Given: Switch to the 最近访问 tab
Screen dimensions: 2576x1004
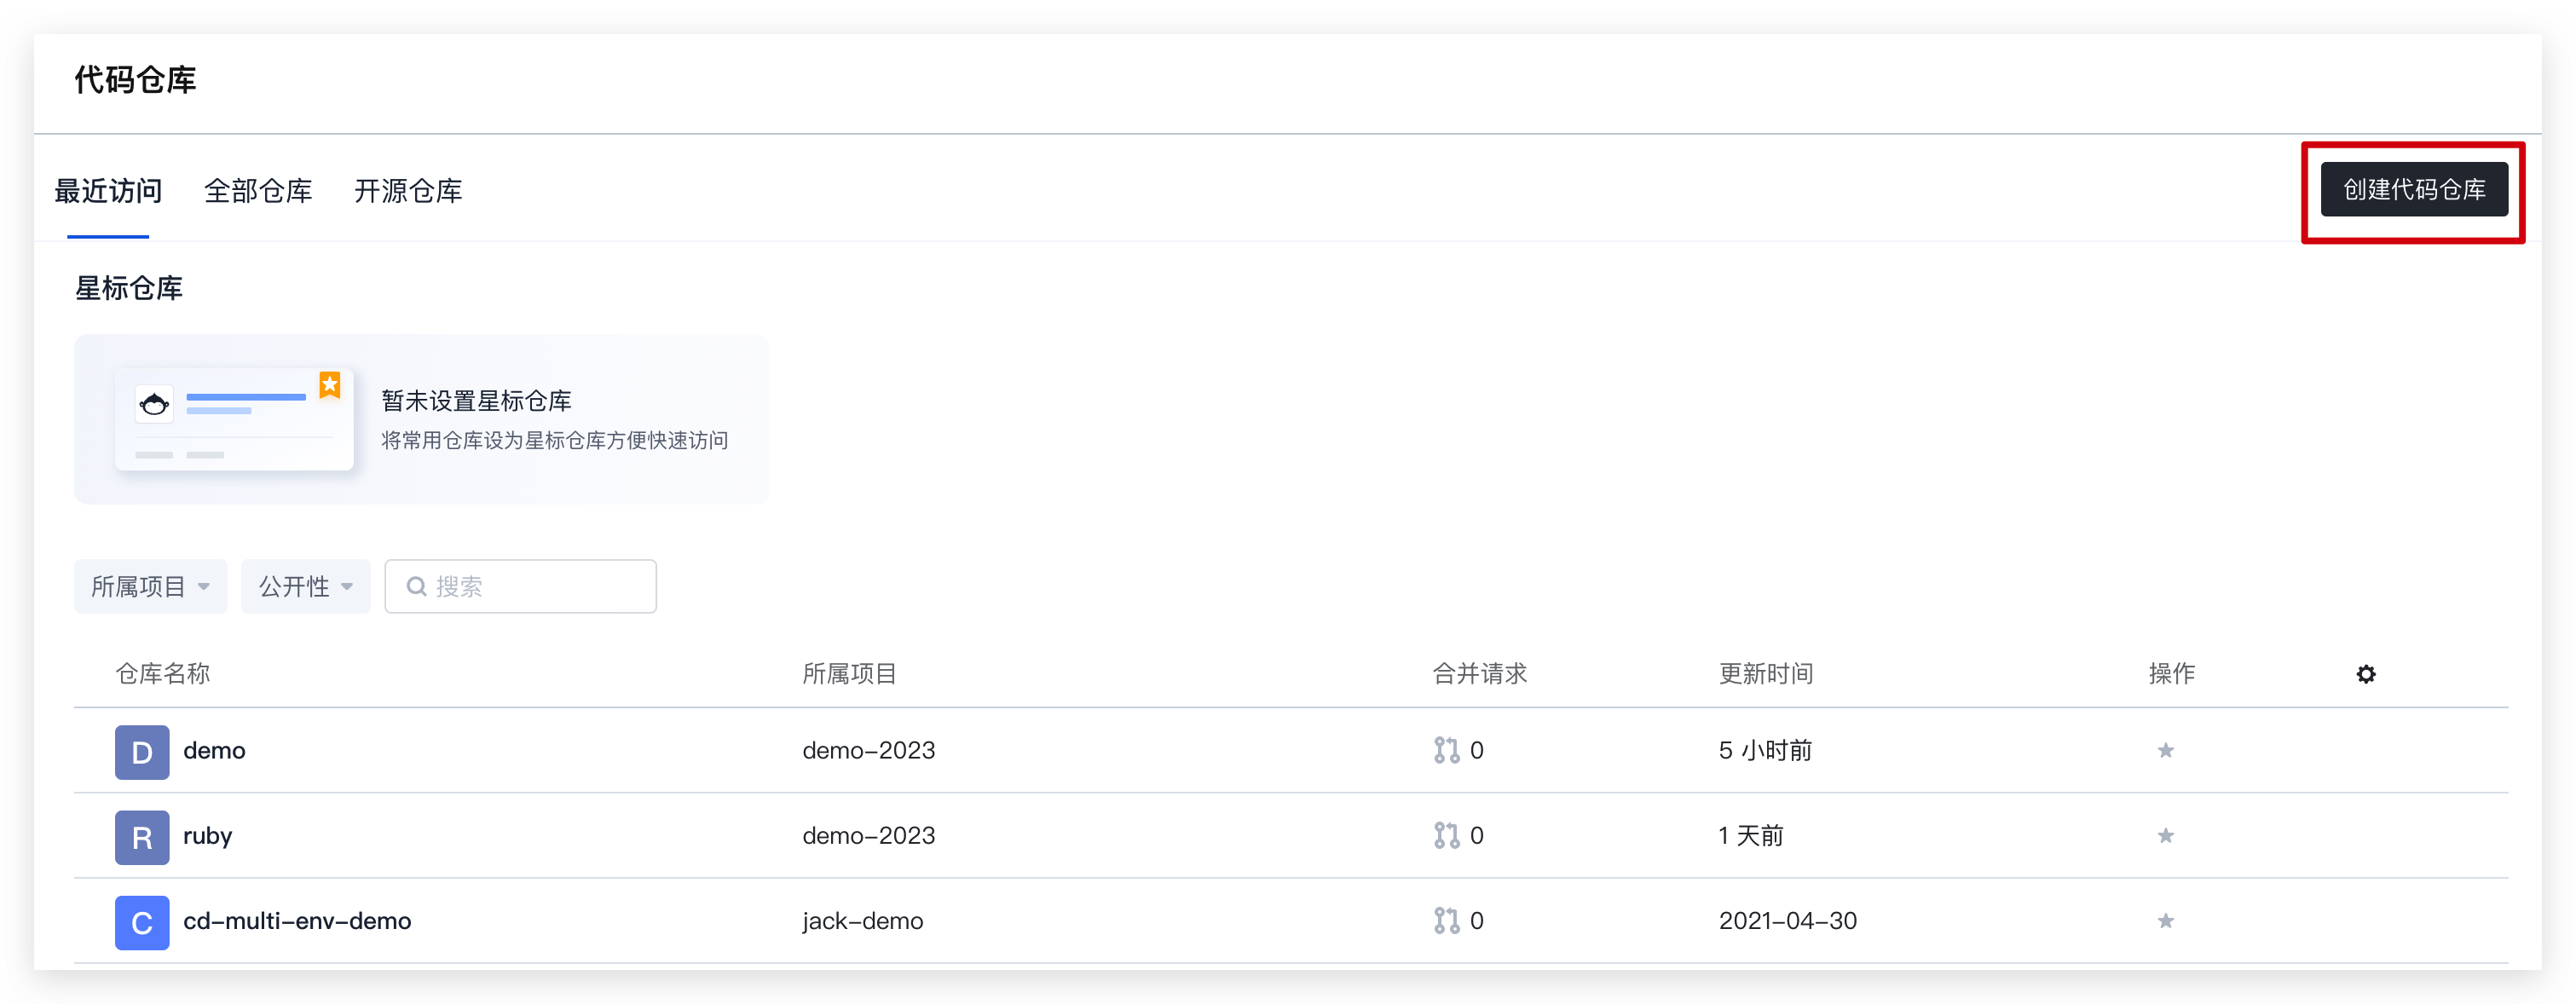Looking at the screenshot, I should coord(108,191).
